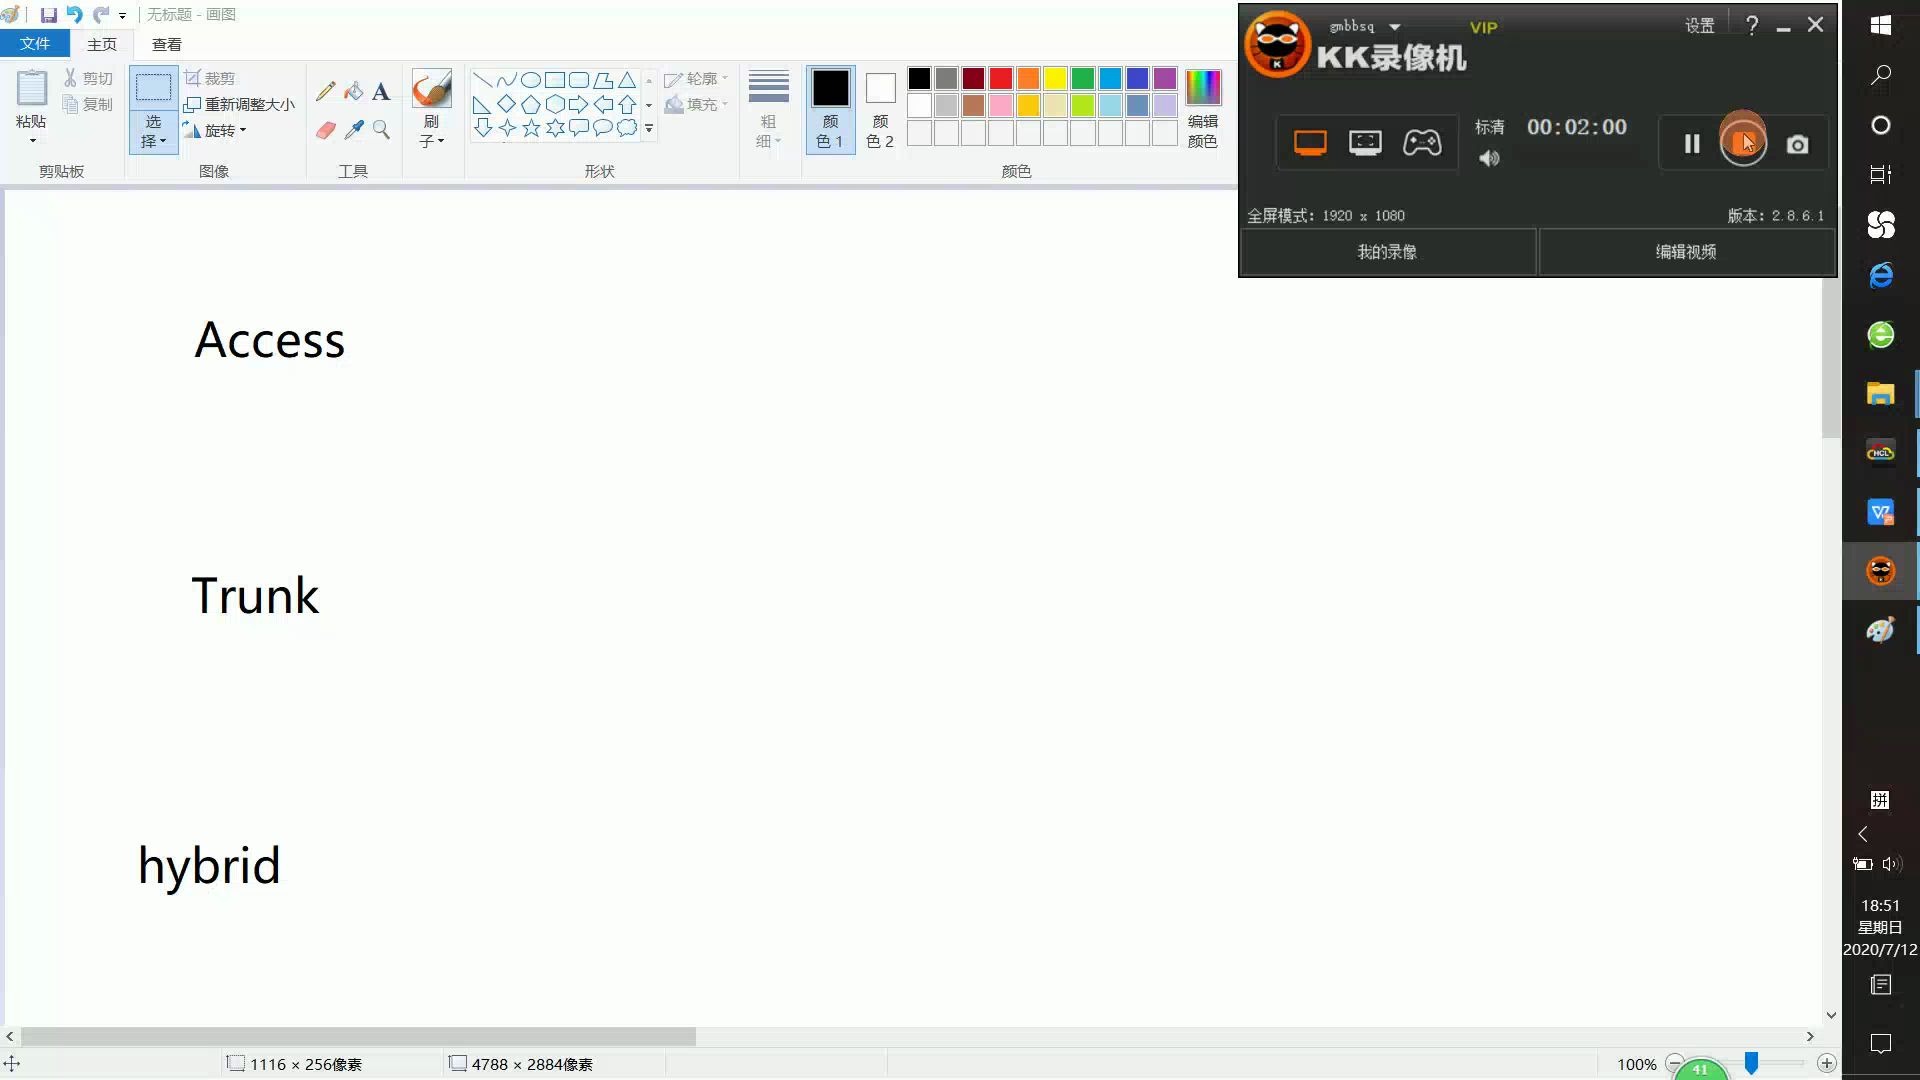Select the Pencil tool
1920x1080 pixels.
pos(325,91)
